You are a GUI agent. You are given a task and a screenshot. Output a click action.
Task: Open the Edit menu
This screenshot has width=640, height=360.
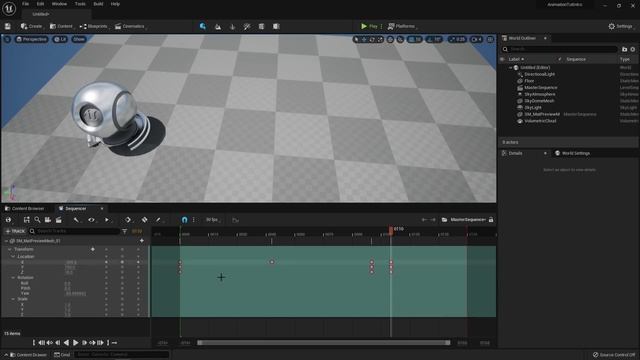(40, 4)
